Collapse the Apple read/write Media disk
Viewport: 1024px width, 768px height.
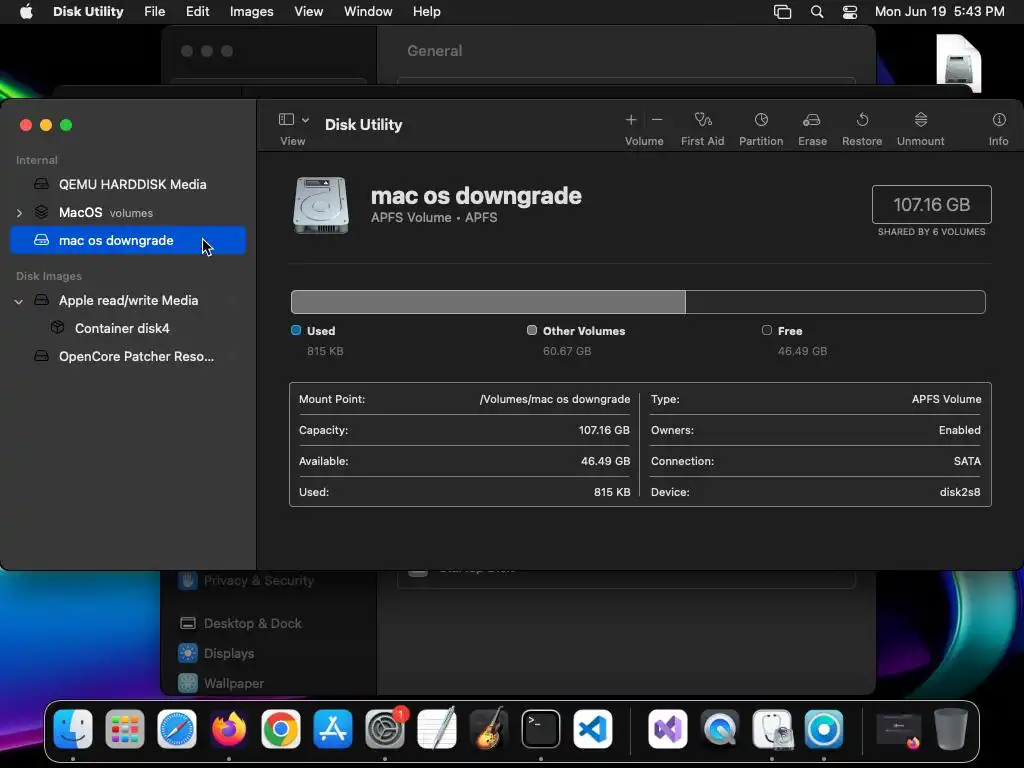(x=19, y=301)
